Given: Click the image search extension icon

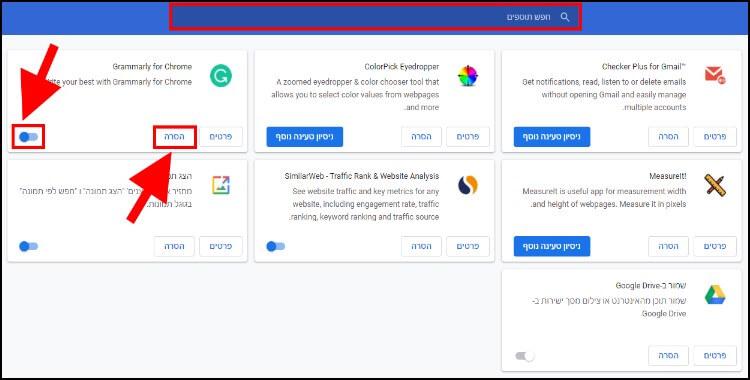Looking at the screenshot, I should click(221, 185).
